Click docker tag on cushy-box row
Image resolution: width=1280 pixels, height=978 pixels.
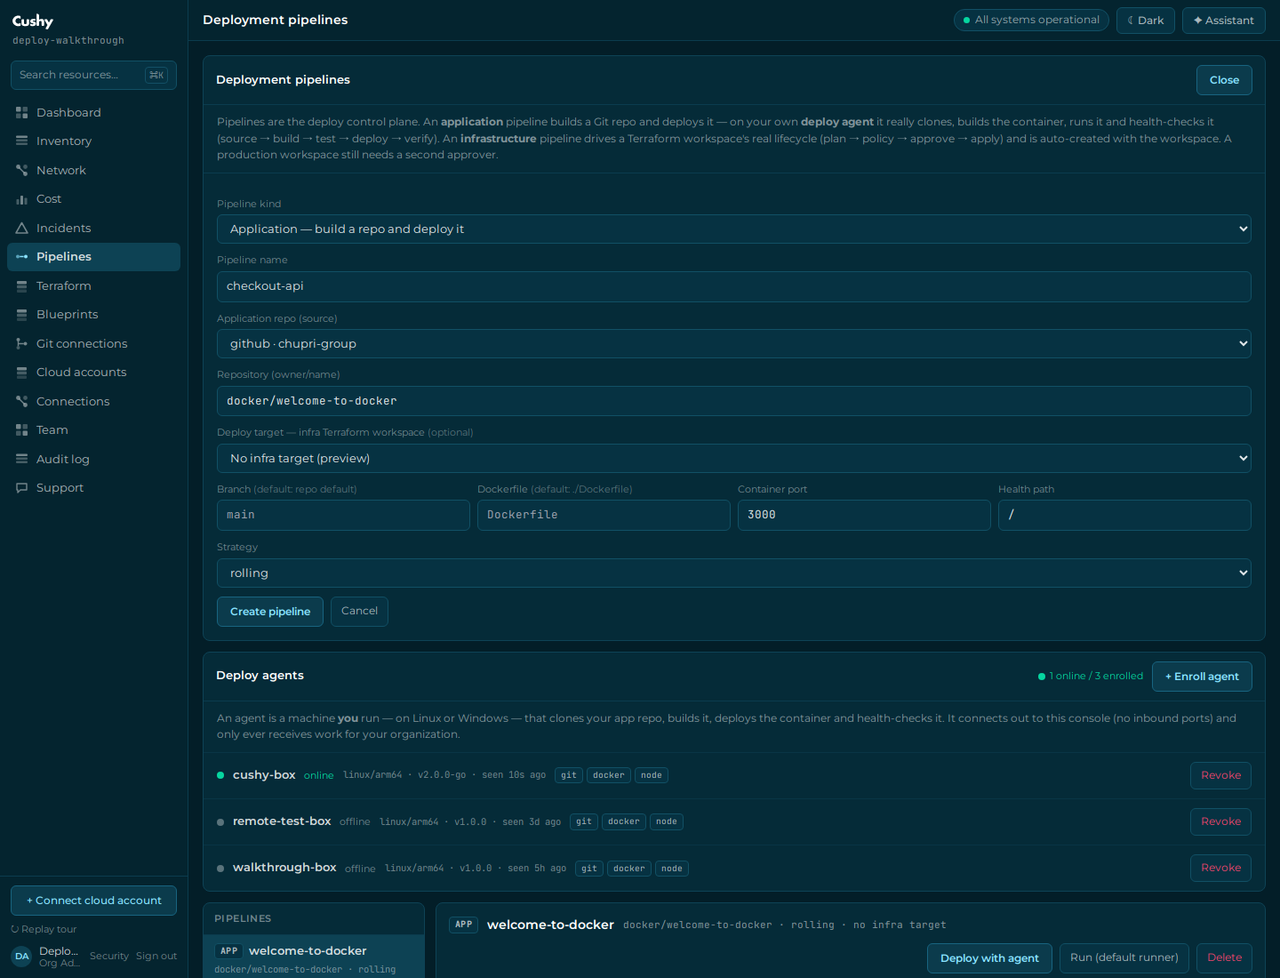click(608, 775)
